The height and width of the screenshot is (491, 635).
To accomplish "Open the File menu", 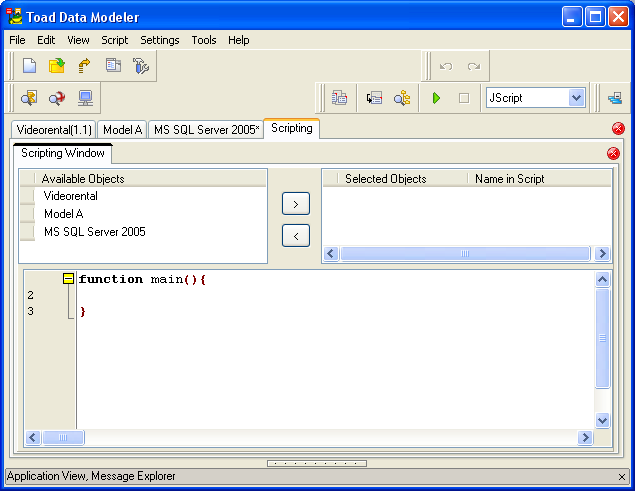I will [x=17, y=40].
